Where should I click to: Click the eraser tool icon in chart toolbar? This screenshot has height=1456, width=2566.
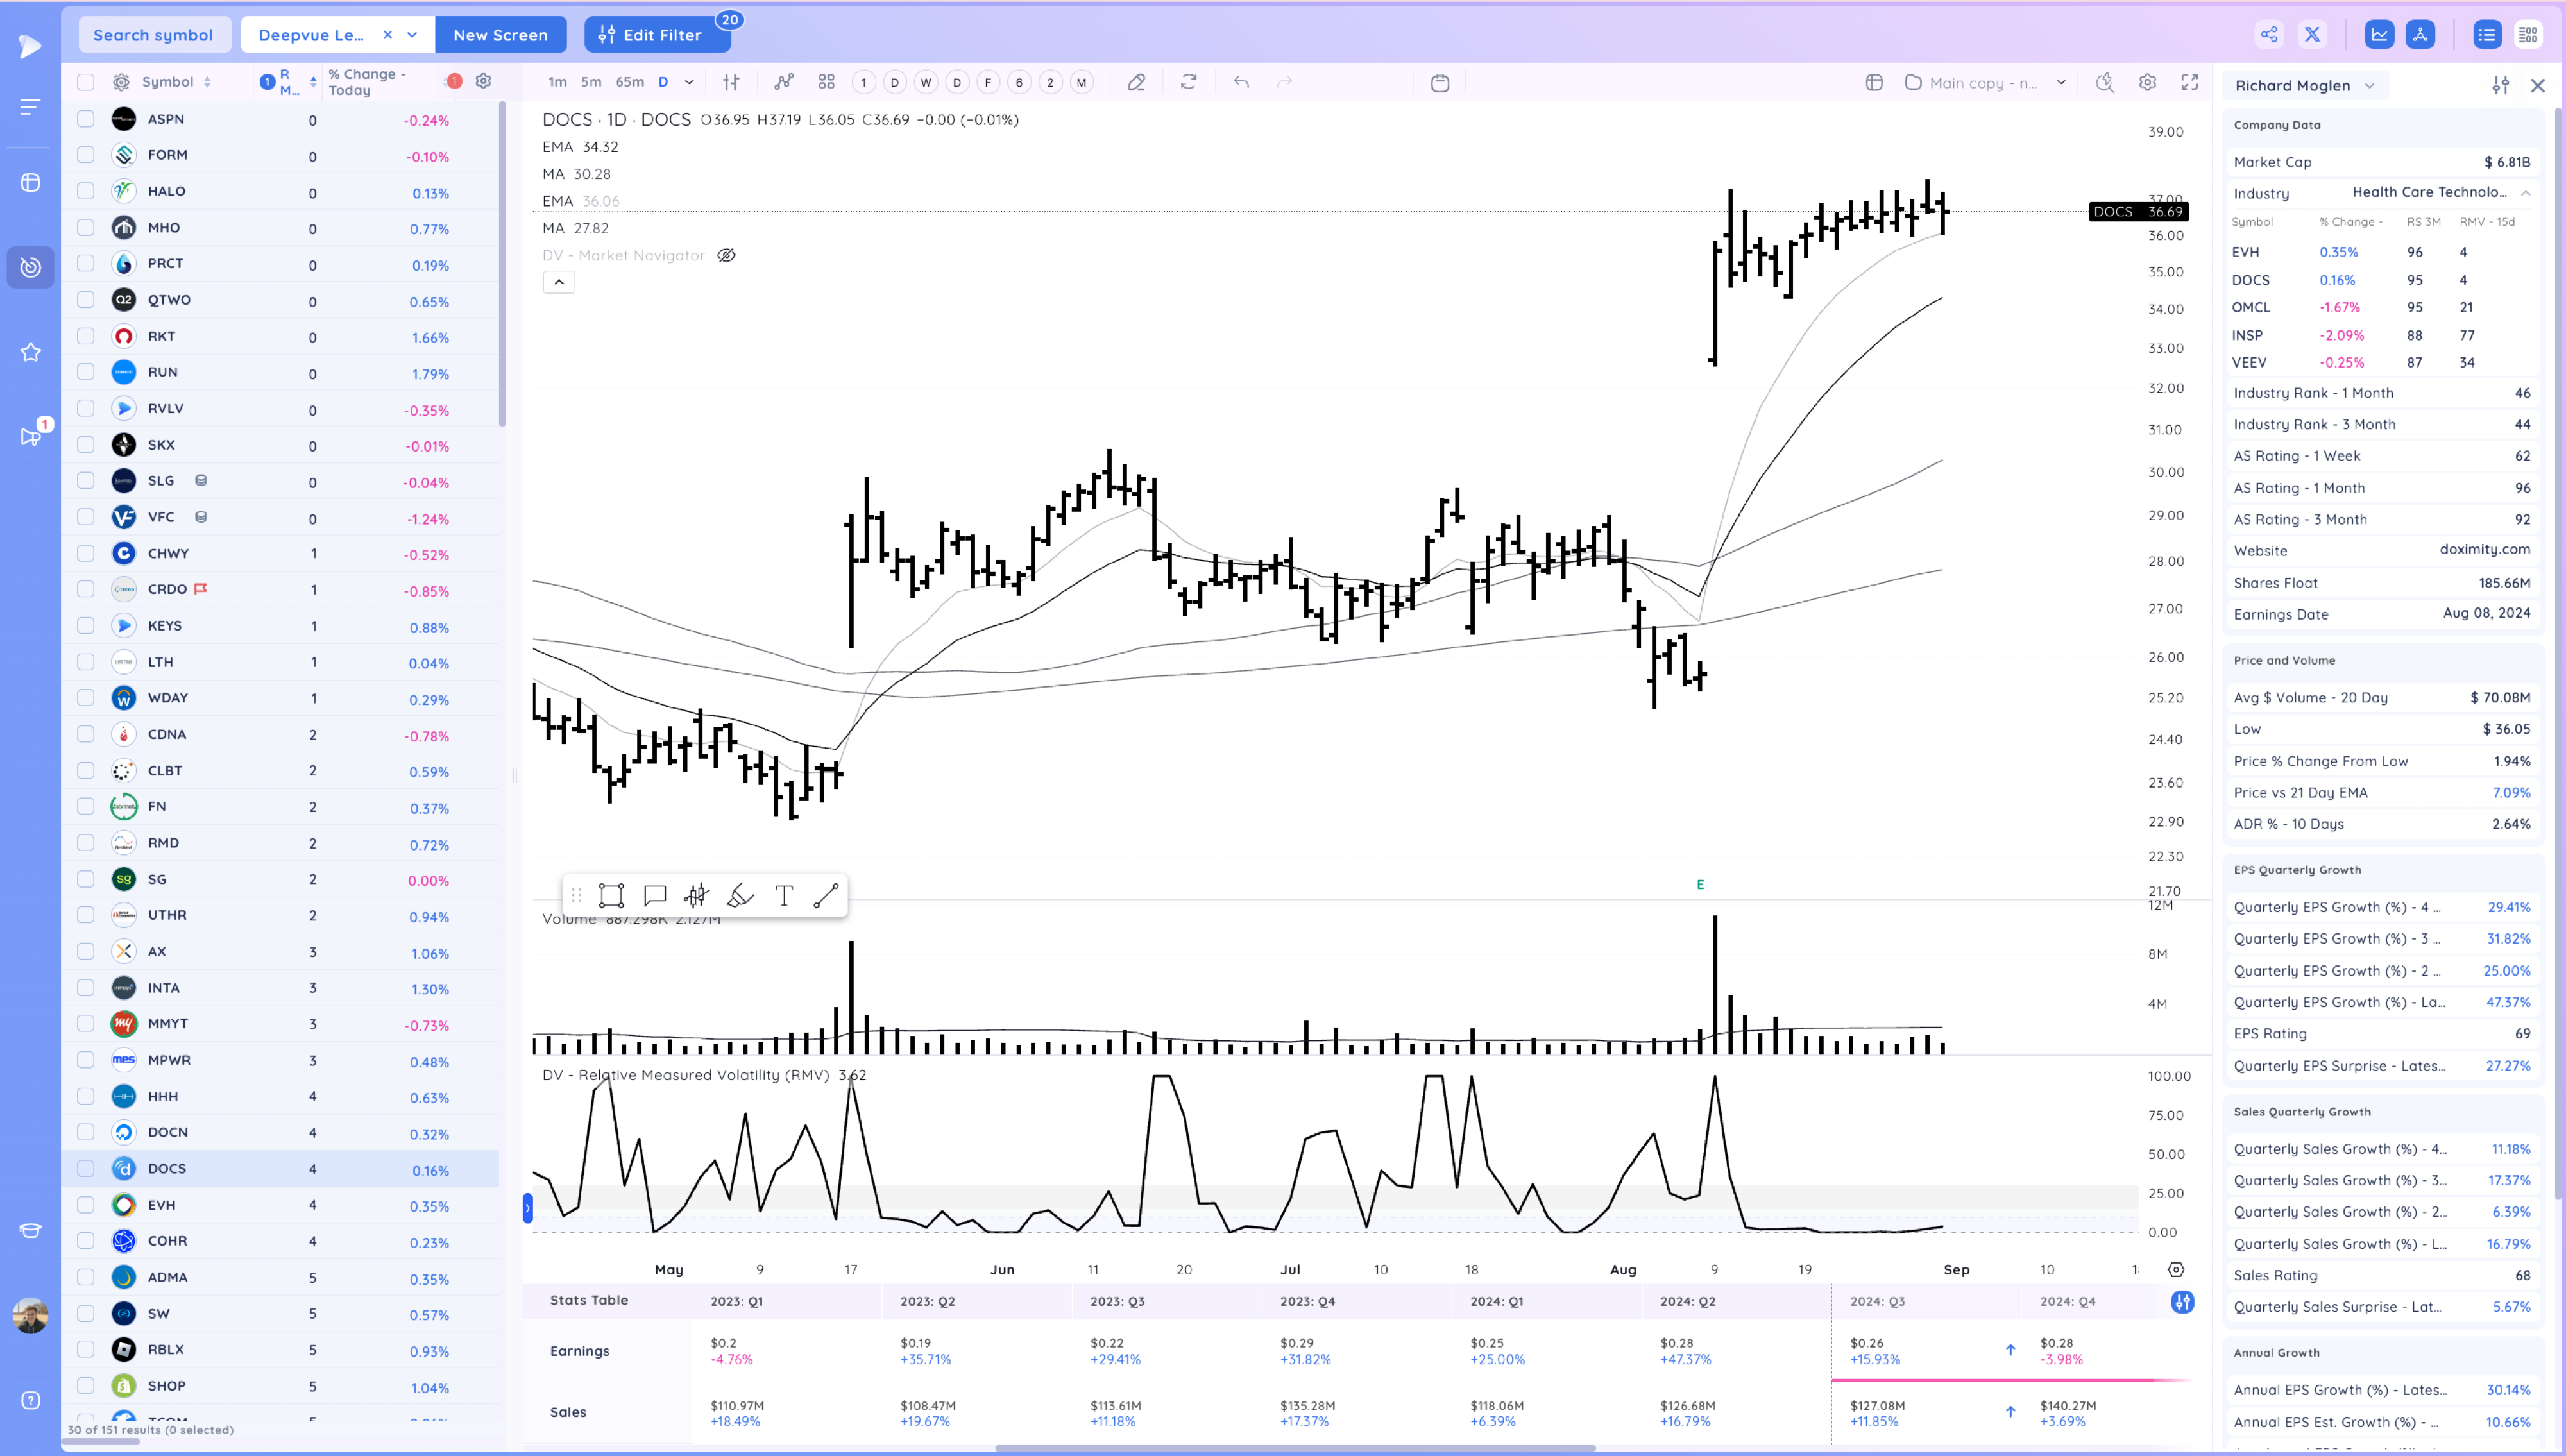[x=1136, y=82]
